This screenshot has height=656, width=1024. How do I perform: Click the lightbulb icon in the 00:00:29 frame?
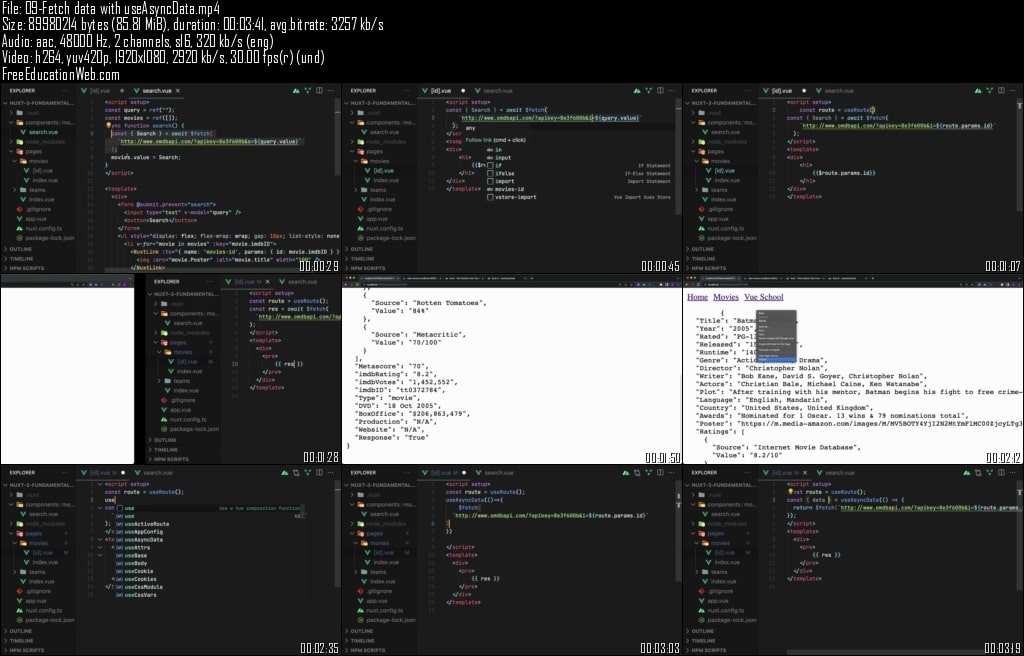coord(109,125)
